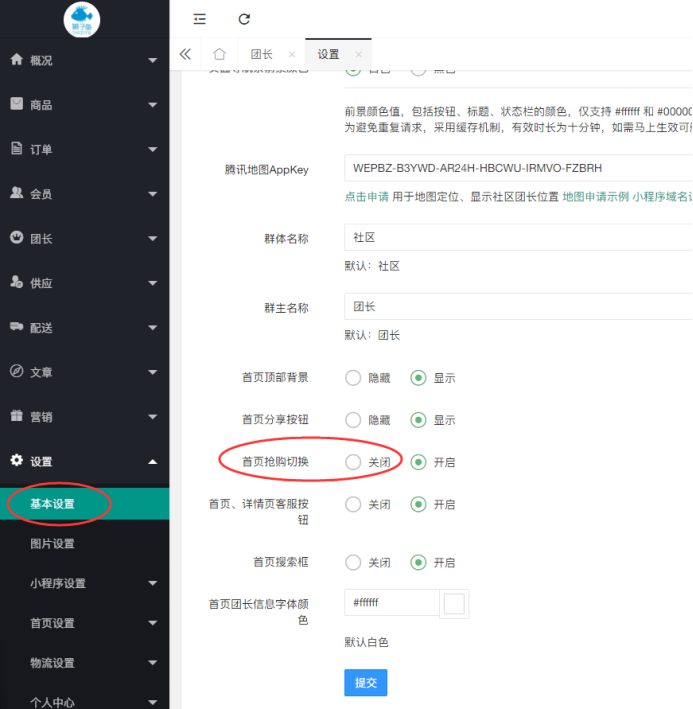
Task: Click the refresh page icon
Action: click(x=244, y=19)
